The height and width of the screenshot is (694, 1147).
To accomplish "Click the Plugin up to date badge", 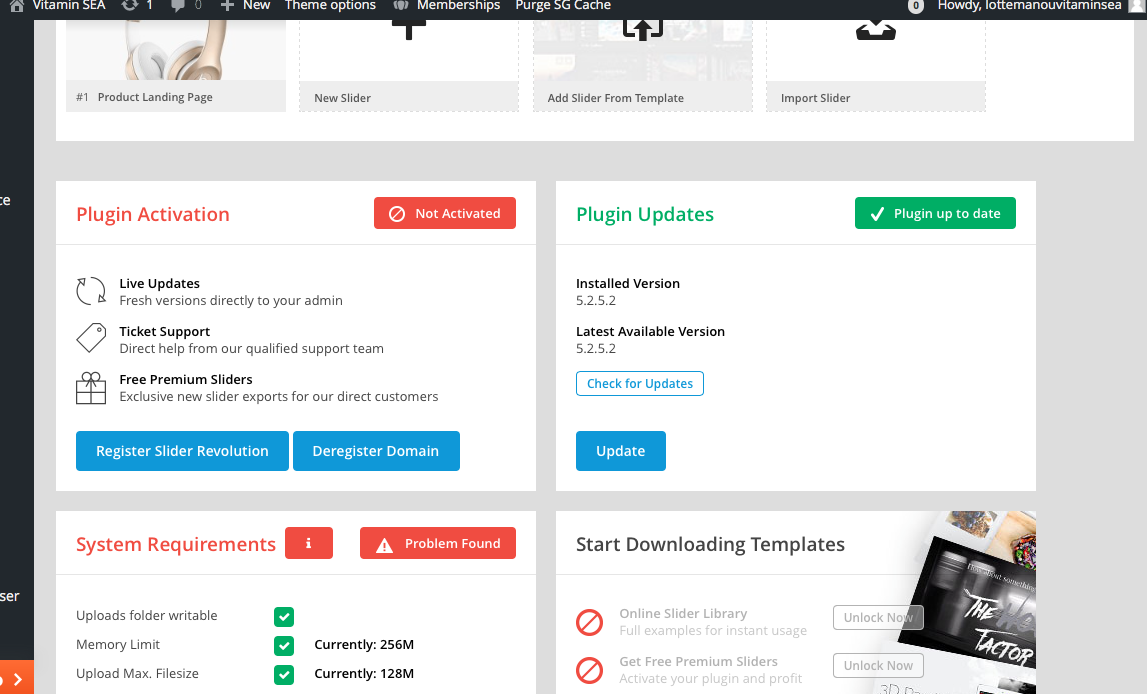I will click(x=935, y=214).
